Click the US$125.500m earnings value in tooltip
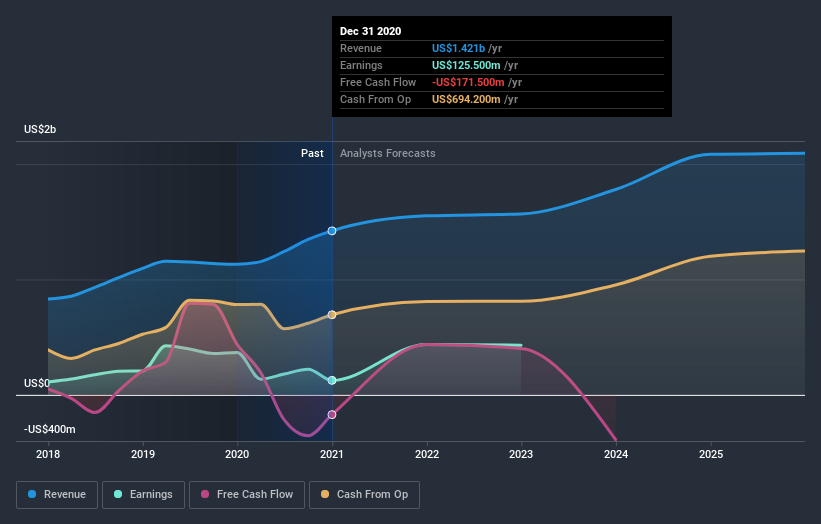This screenshot has width=821, height=524. (466, 65)
